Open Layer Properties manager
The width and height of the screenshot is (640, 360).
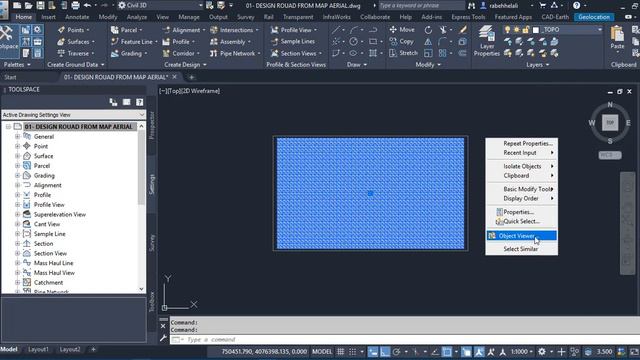click(486, 41)
